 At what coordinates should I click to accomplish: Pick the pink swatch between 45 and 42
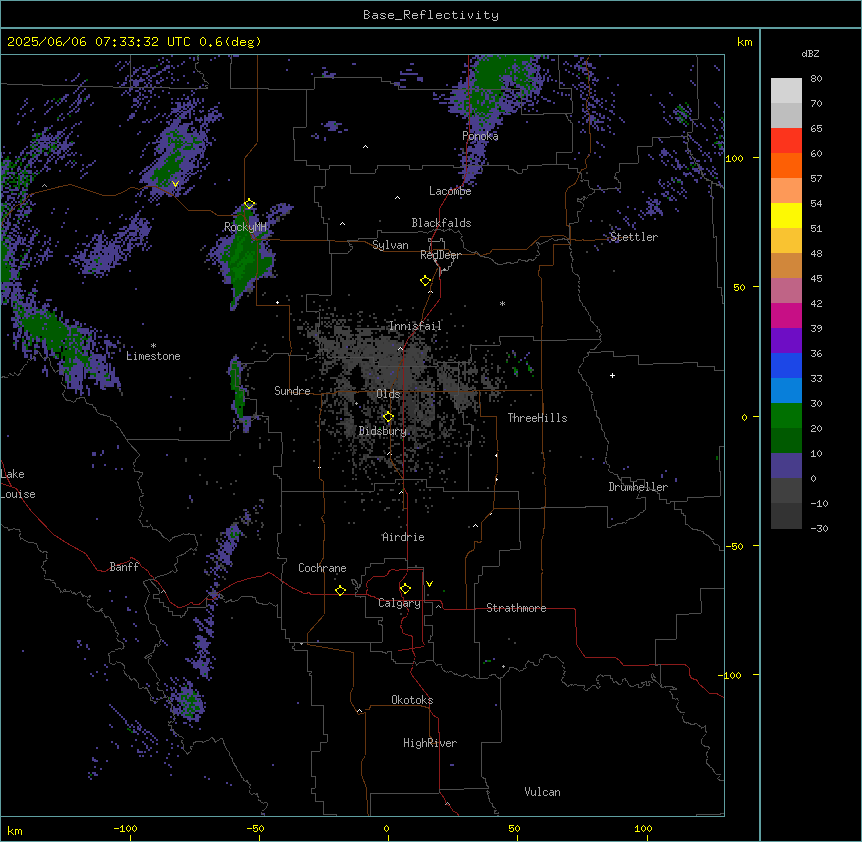(x=786, y=291)
